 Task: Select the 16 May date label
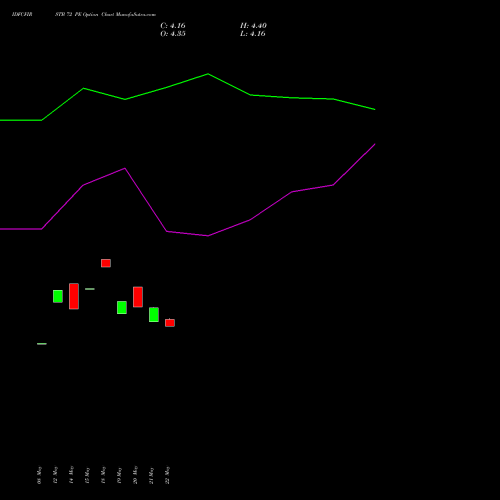point(103,475)
